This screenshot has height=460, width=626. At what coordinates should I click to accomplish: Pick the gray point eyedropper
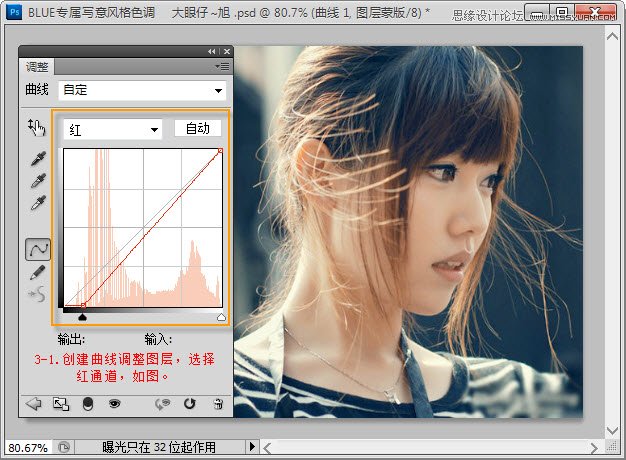point(37,181)
